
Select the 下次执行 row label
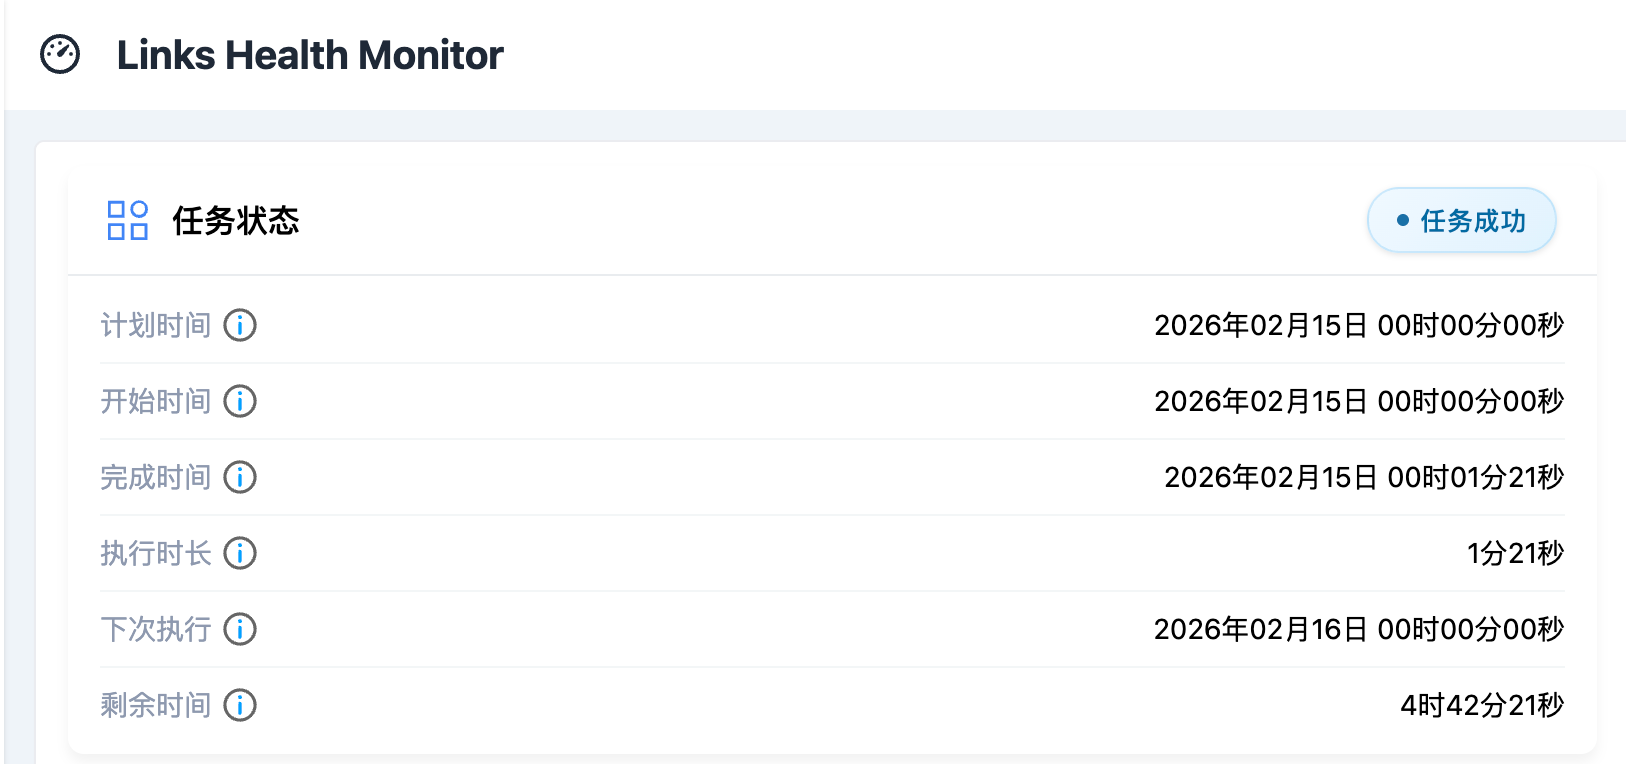(x=156, y=629)
